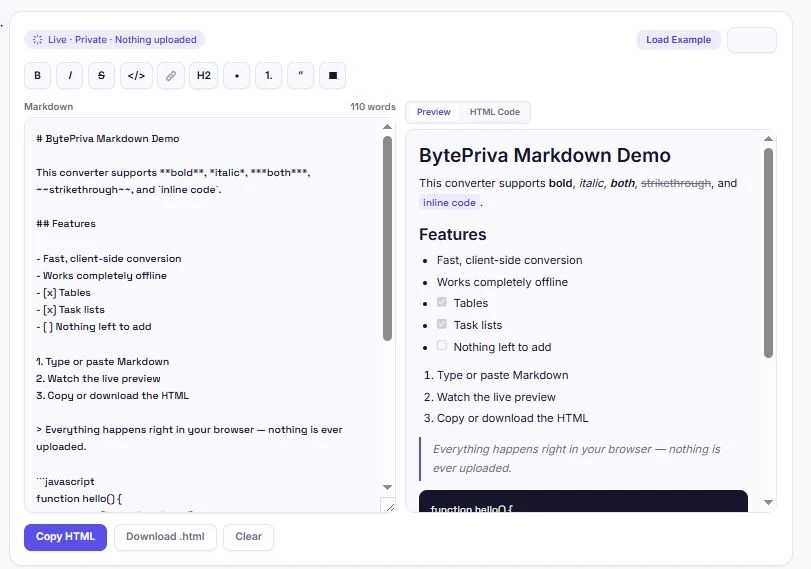Insert a link with the chain icon
811x569 pixels.
(x=171, y=76)
